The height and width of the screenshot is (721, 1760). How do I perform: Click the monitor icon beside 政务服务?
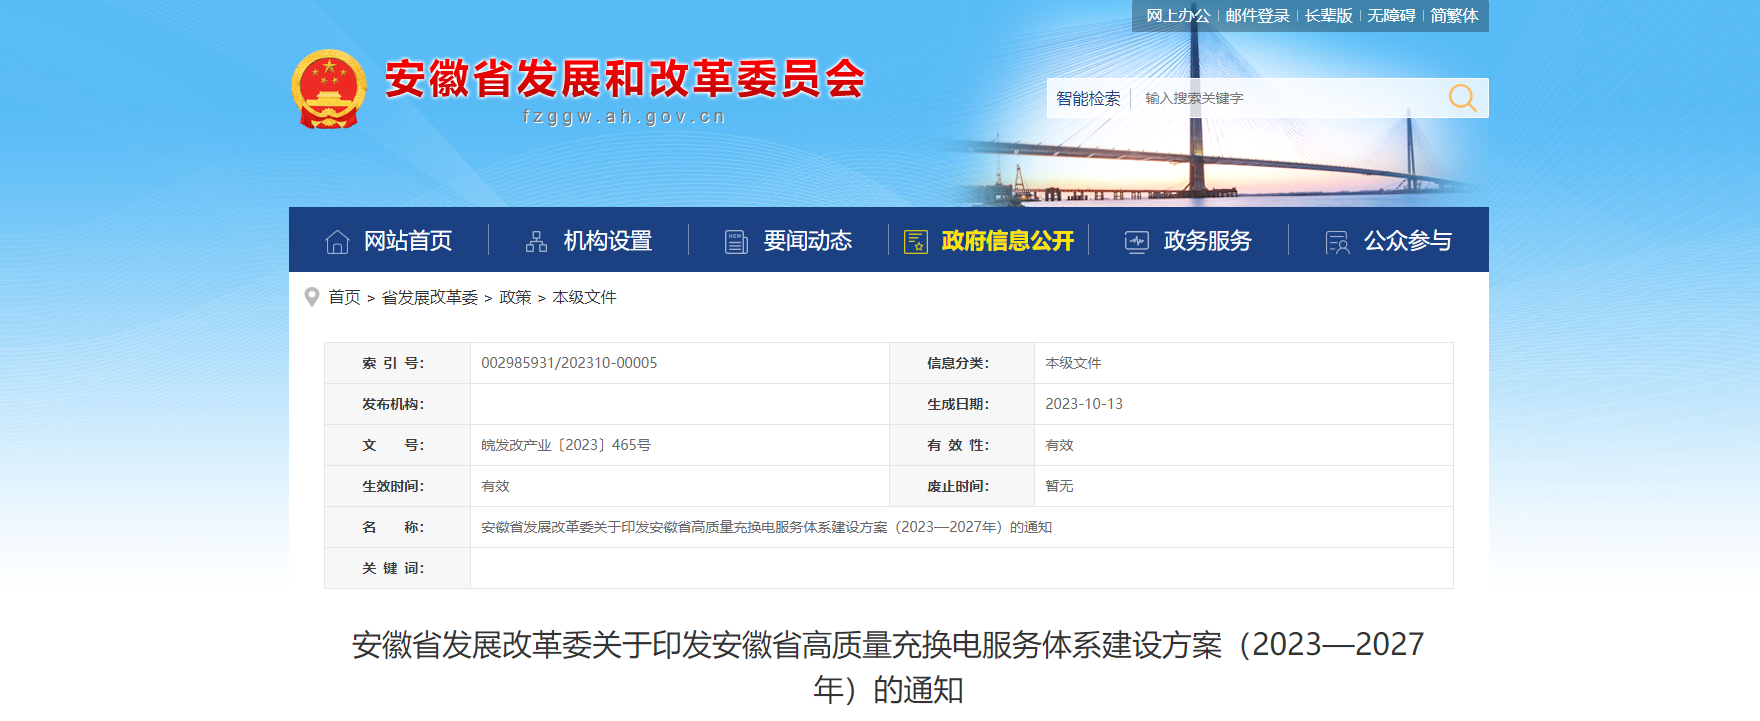click(1137, 242)
